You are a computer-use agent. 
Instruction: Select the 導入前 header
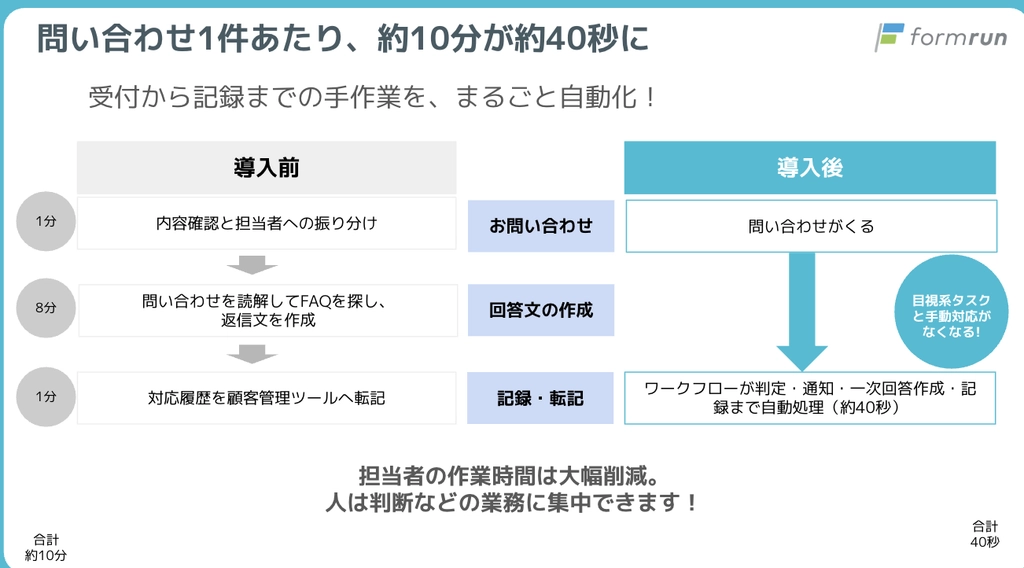[266, 168]
